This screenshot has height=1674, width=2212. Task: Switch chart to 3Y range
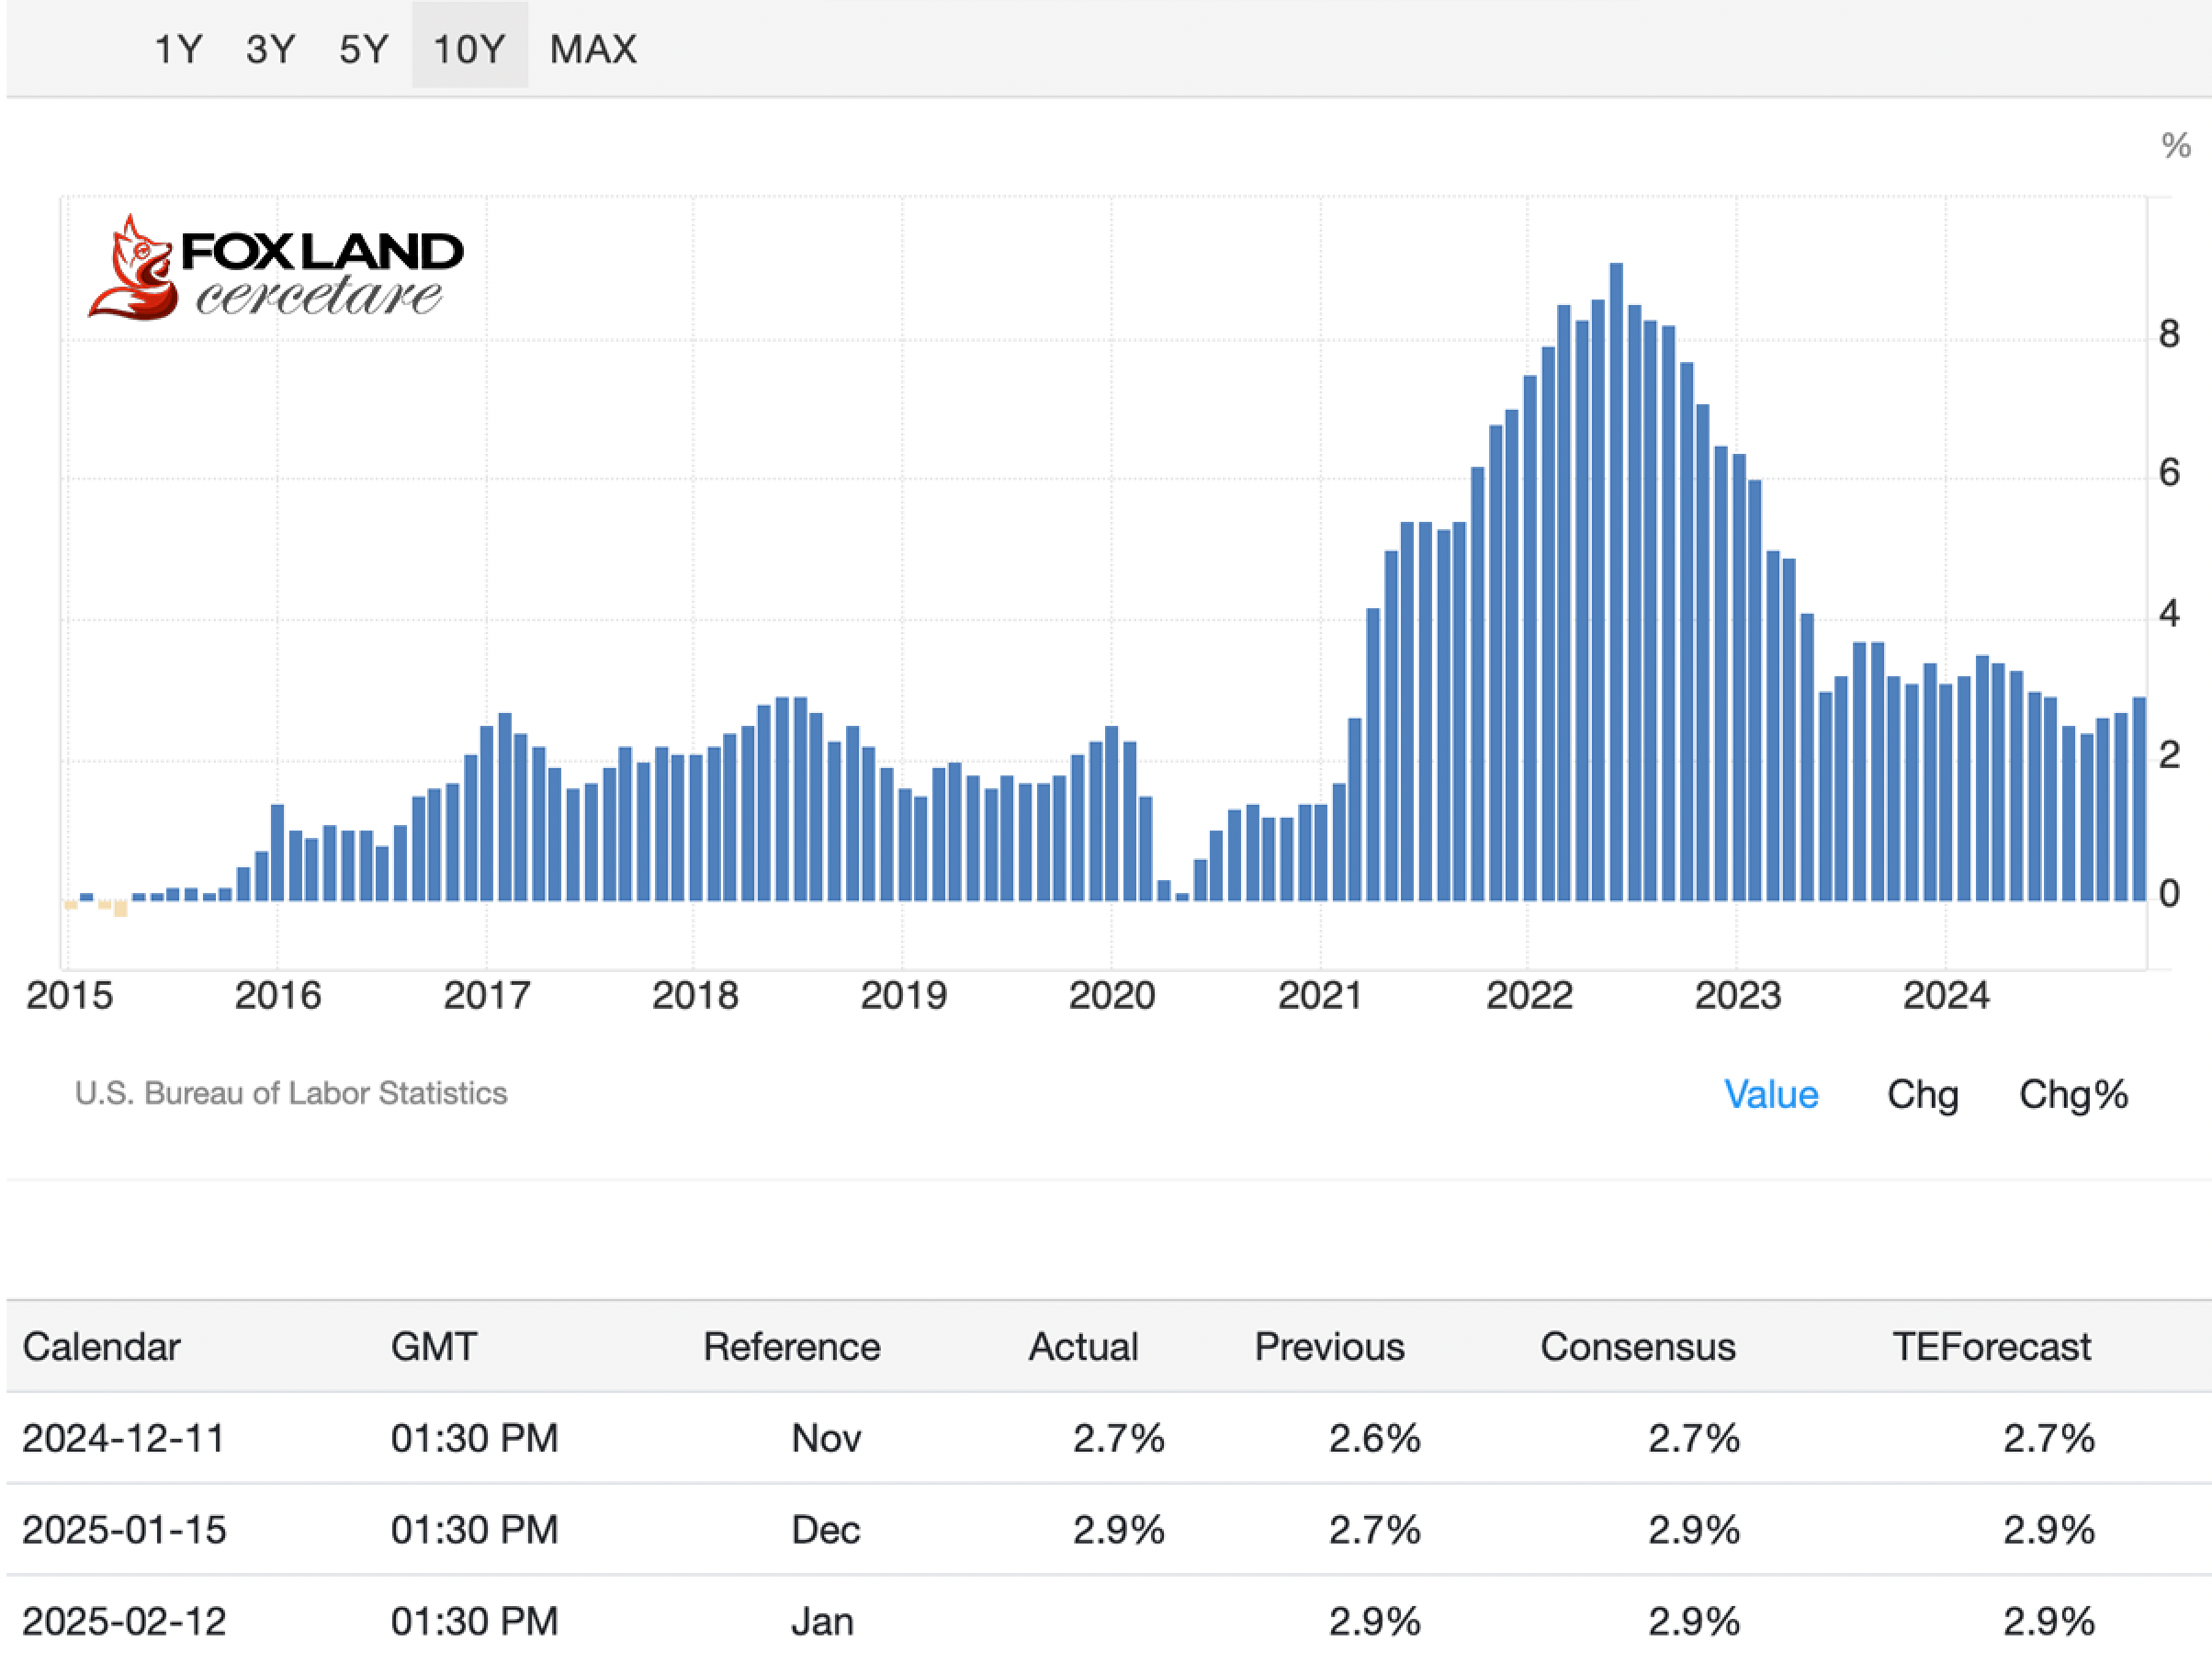[x=270, y=48]
